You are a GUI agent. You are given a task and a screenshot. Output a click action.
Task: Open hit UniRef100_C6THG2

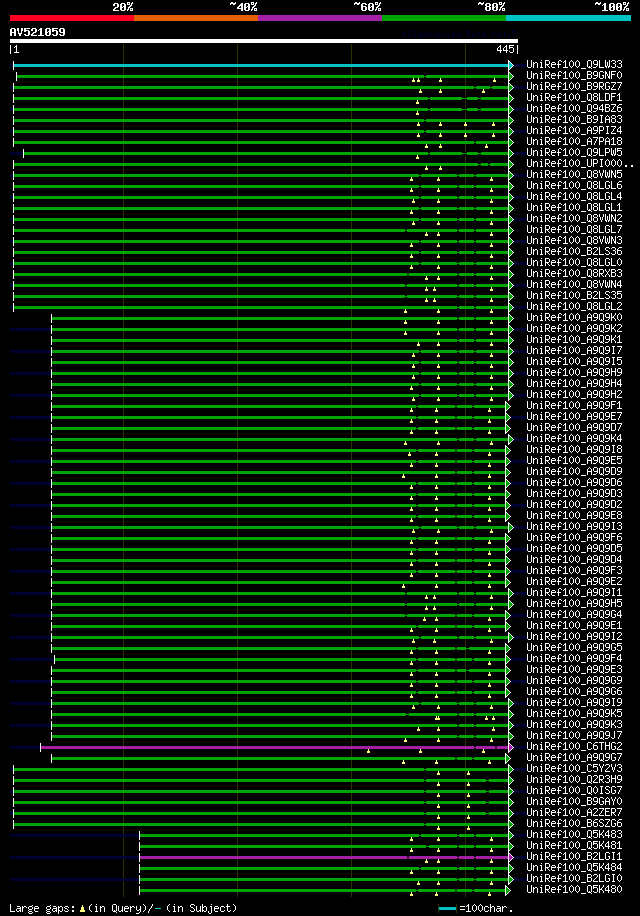tap(574, 747)
